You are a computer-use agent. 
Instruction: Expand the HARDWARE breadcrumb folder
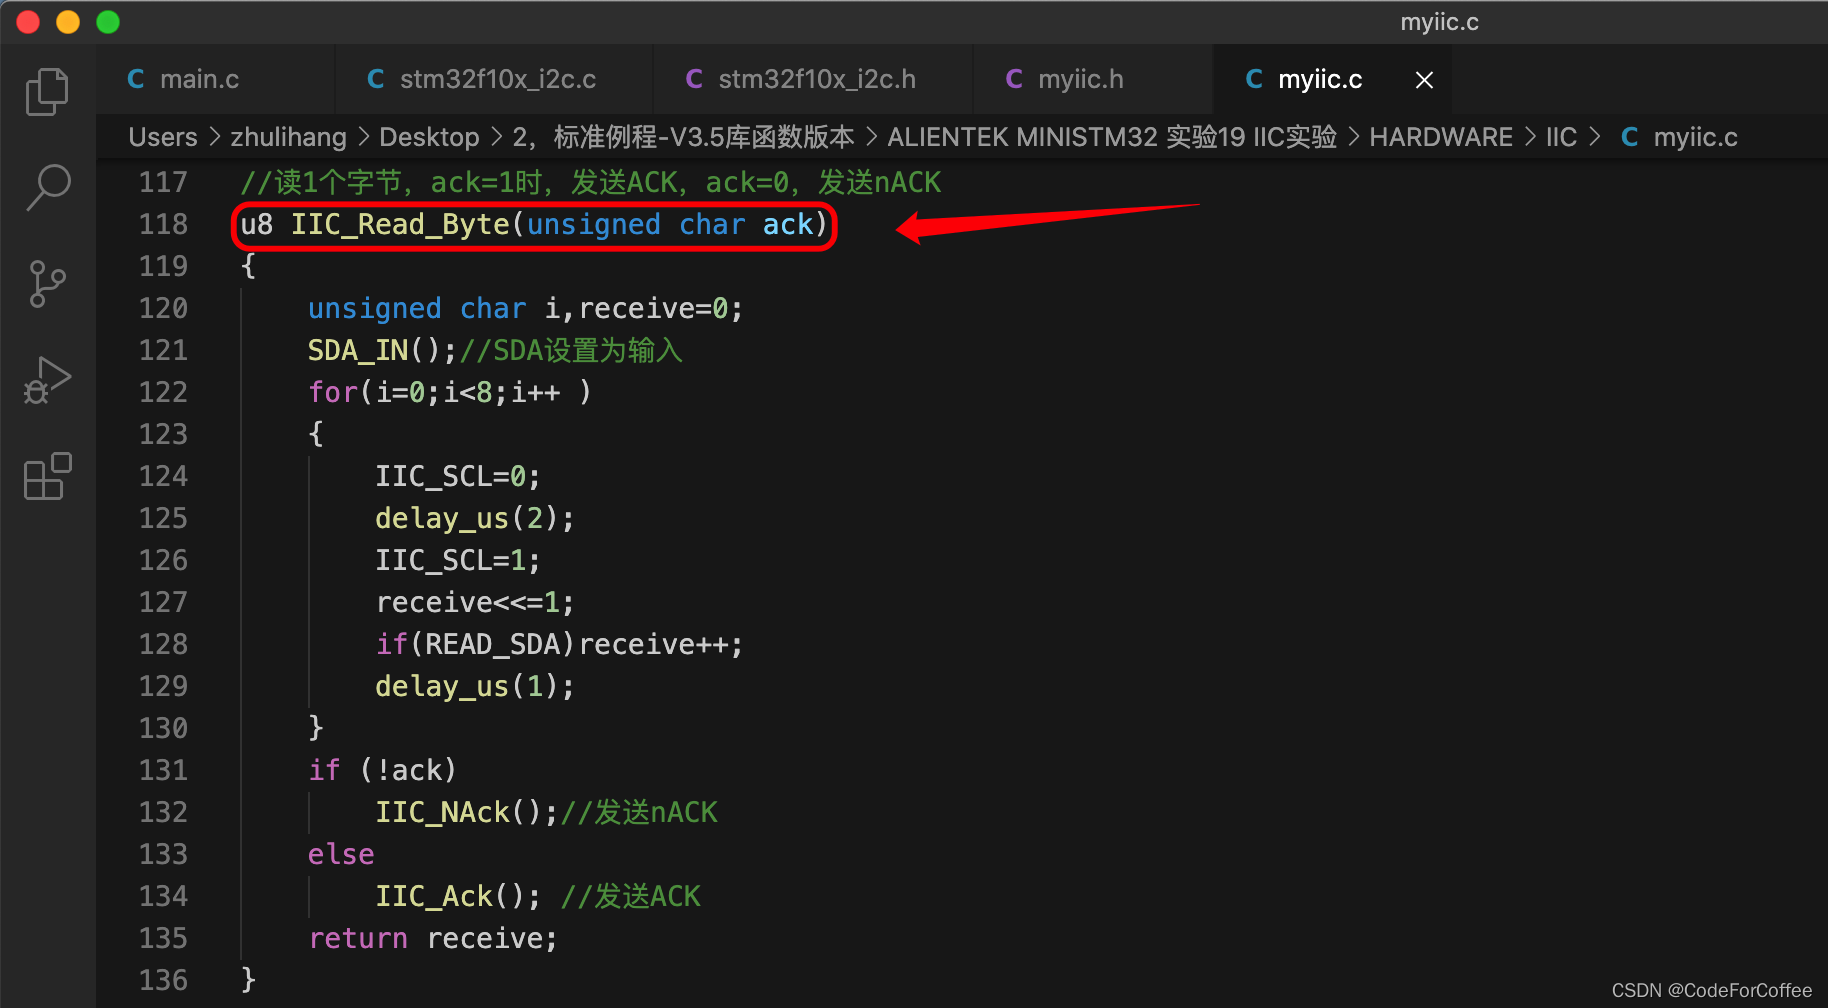point(1440,137)
